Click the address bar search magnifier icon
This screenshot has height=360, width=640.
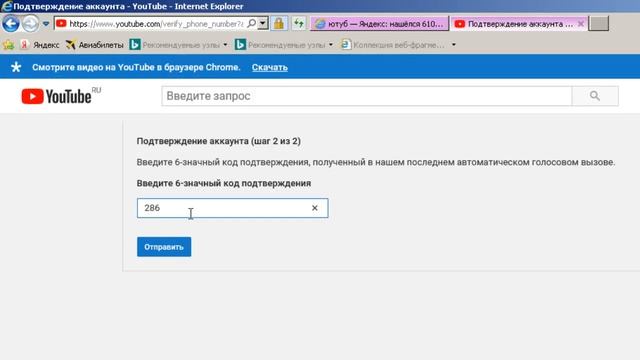point(251,24)
